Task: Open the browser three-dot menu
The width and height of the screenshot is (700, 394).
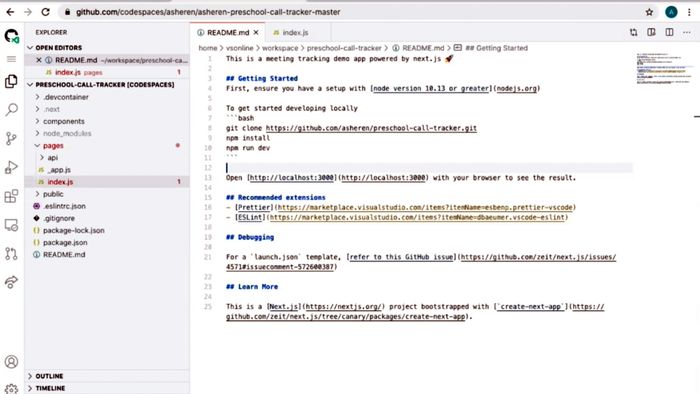Action: pyautogui.click(x=689, y=12)
